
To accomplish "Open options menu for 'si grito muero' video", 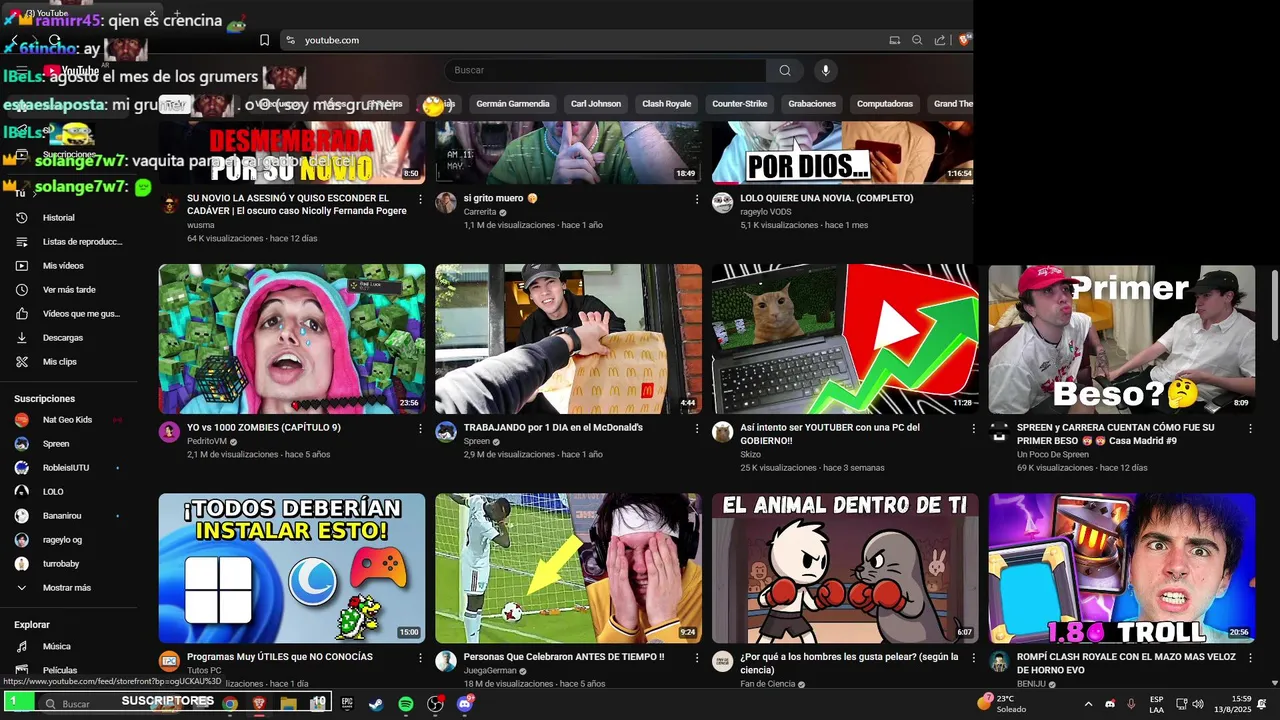I will pyautogui.click(x=697, y=199).
